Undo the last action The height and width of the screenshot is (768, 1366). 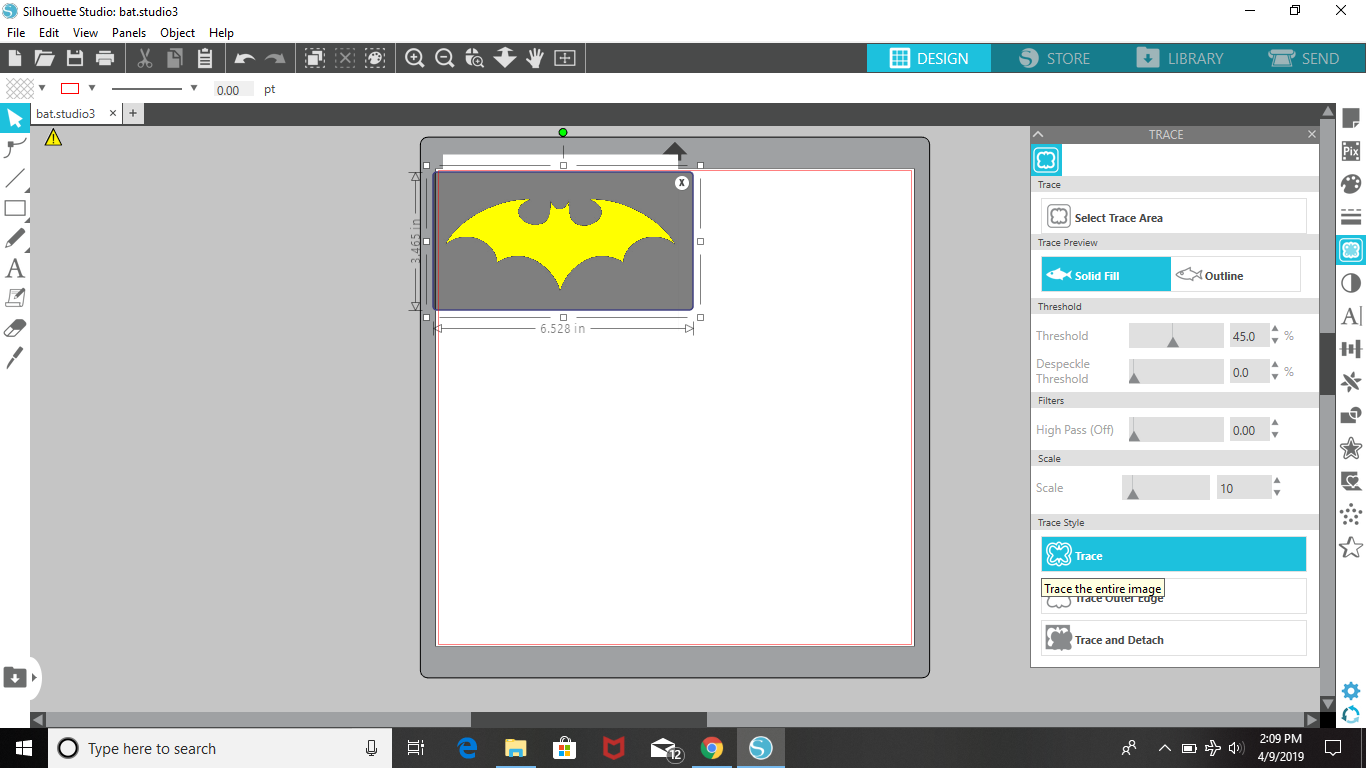click(x=245, y=58)
